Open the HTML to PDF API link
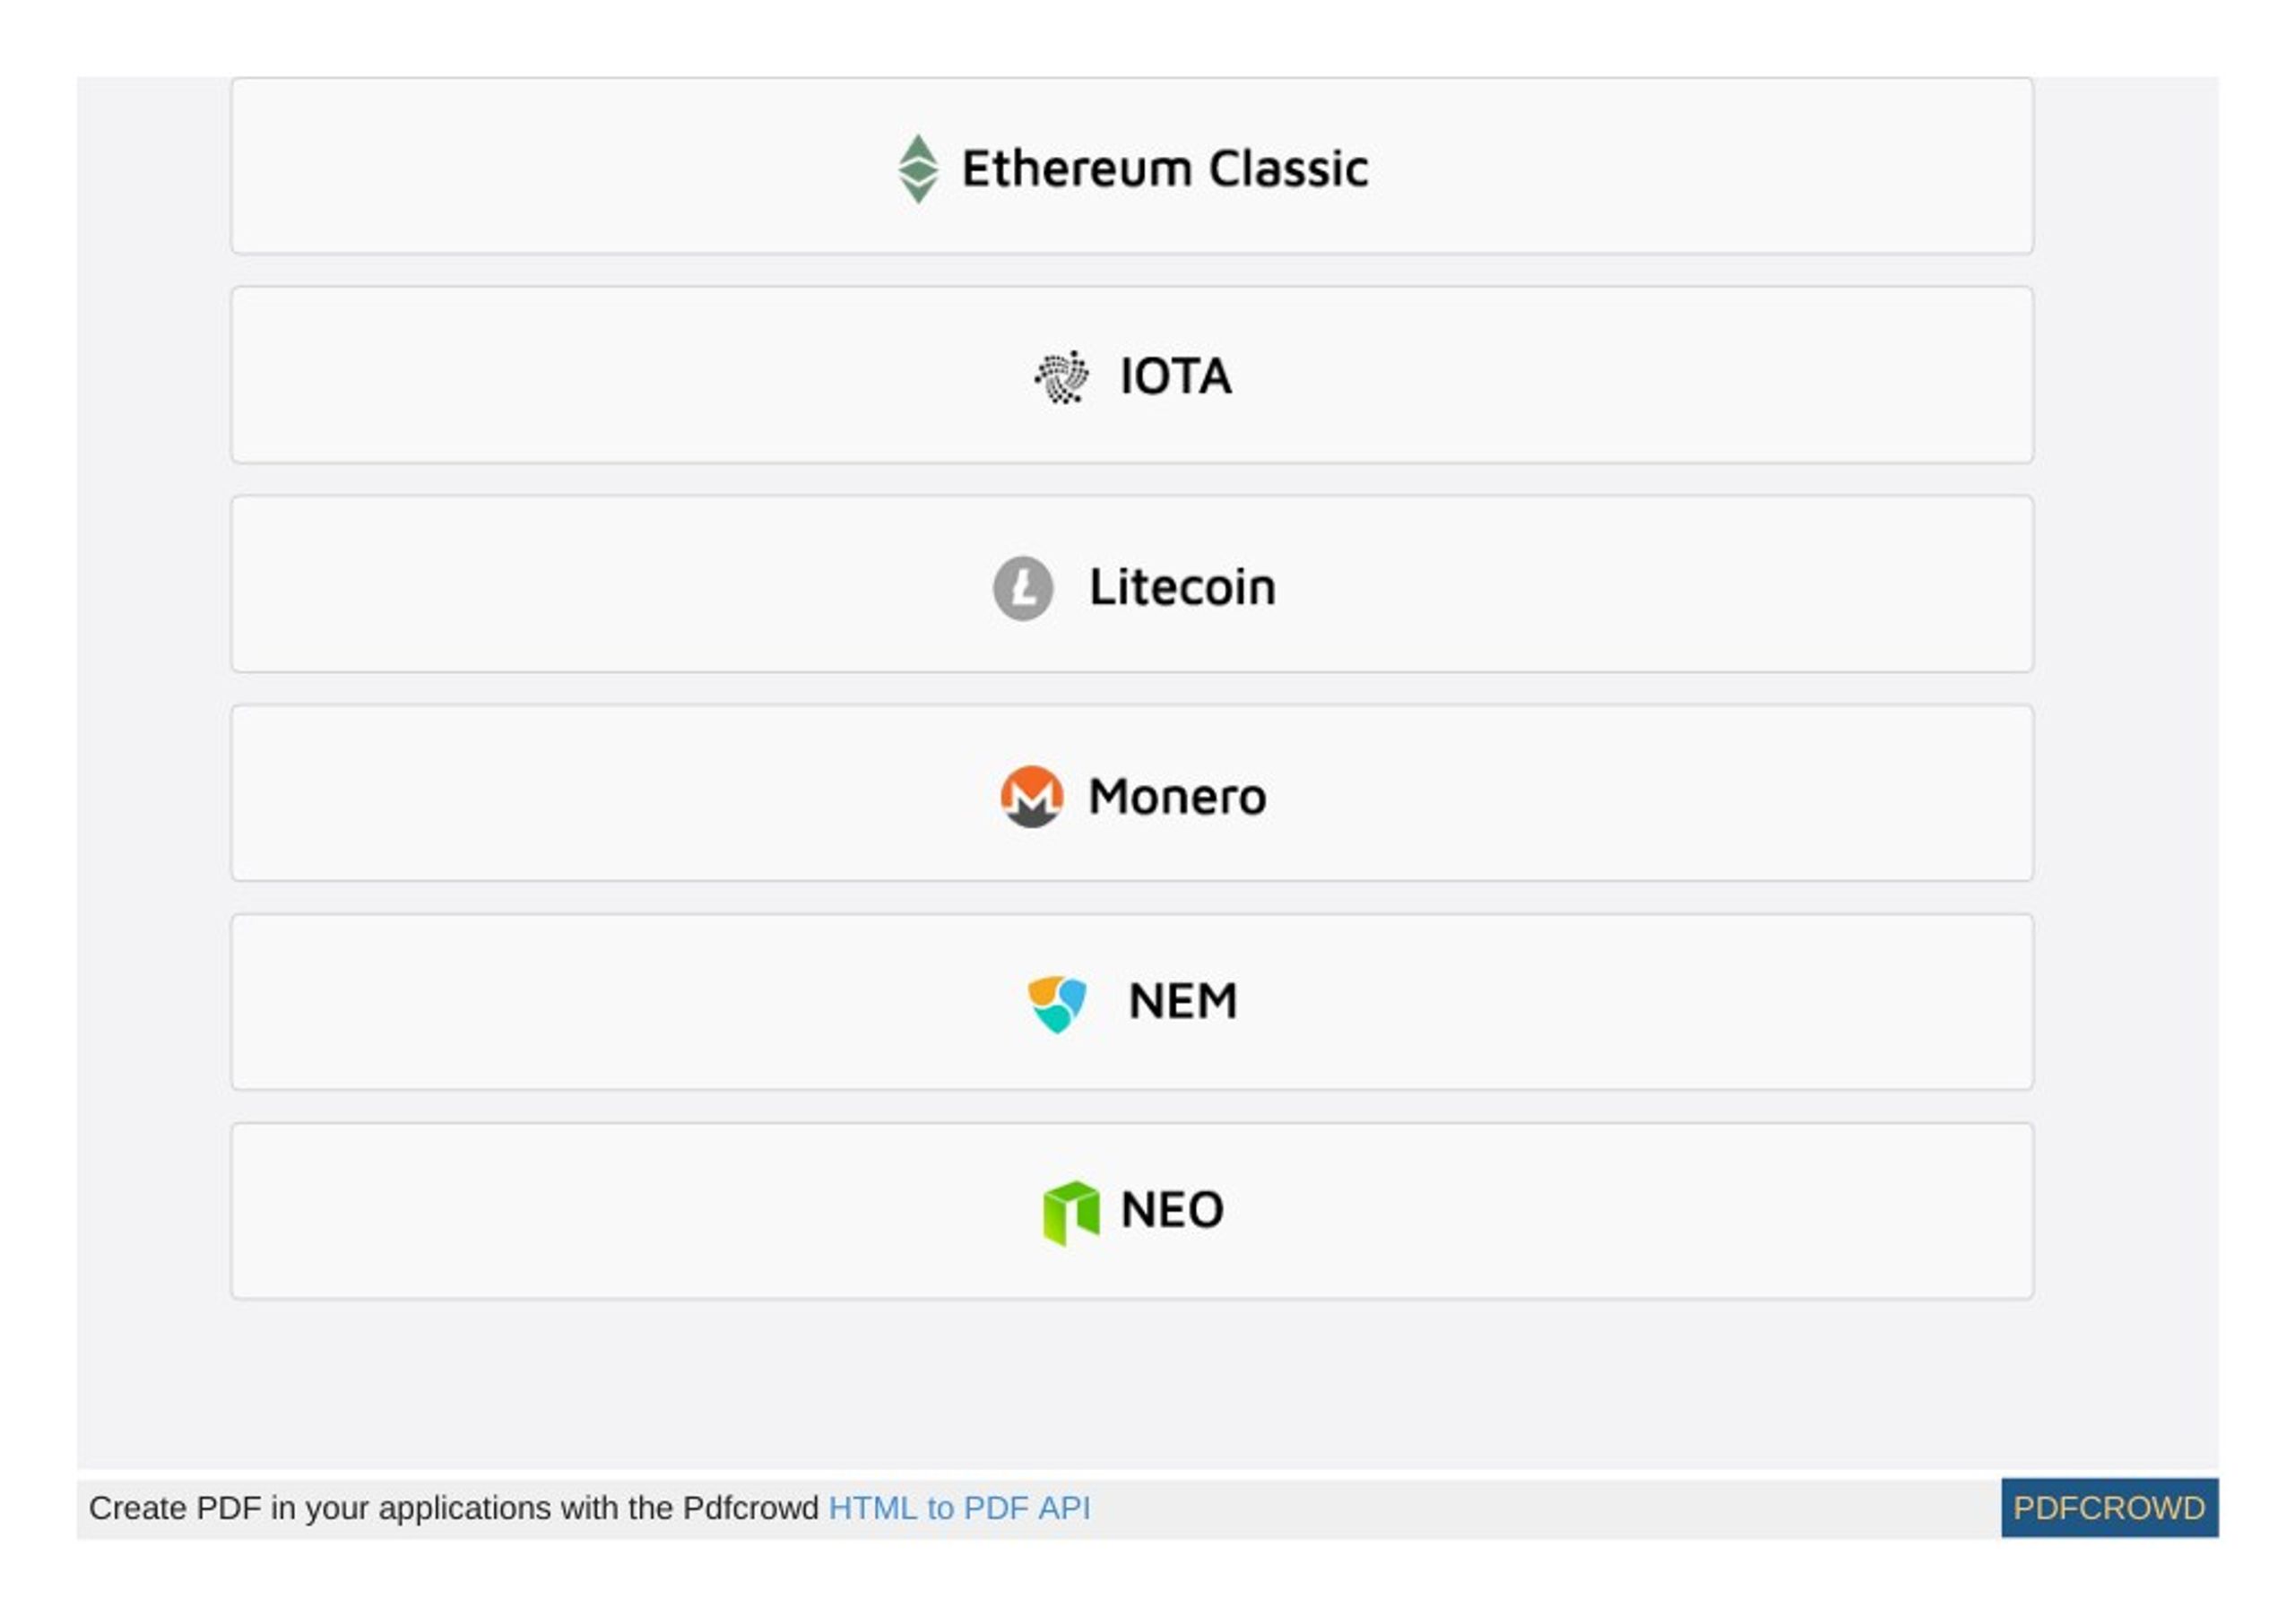The image size is (2295, 1624). click(959, 1508)
